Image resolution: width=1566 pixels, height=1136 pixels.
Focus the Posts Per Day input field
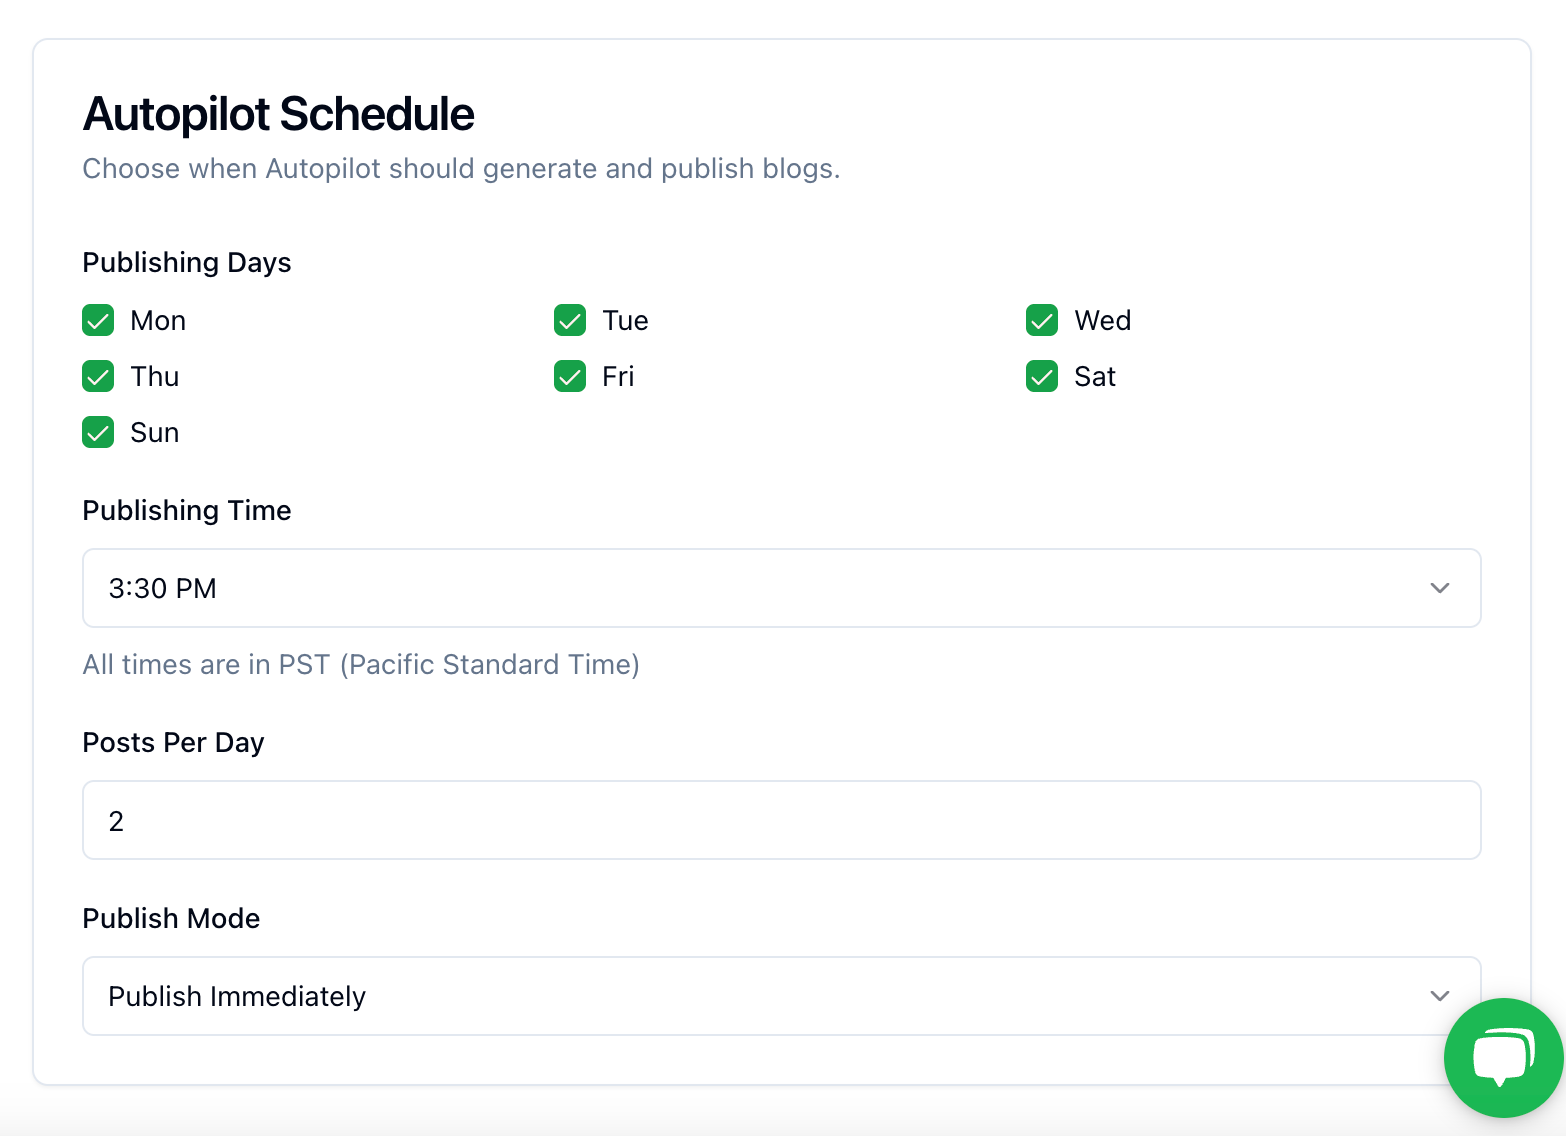[x=781, y=820]
